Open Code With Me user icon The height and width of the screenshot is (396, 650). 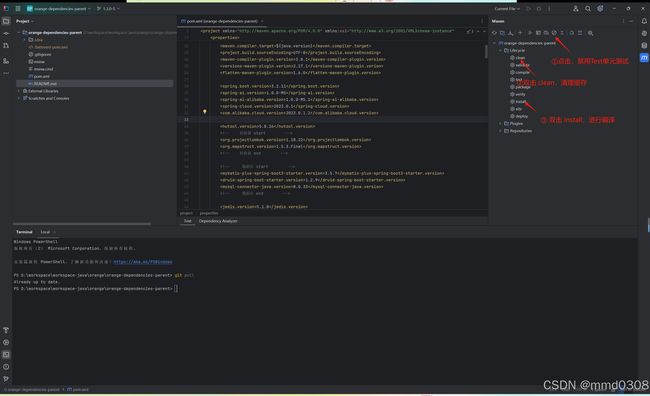(575, 8)
